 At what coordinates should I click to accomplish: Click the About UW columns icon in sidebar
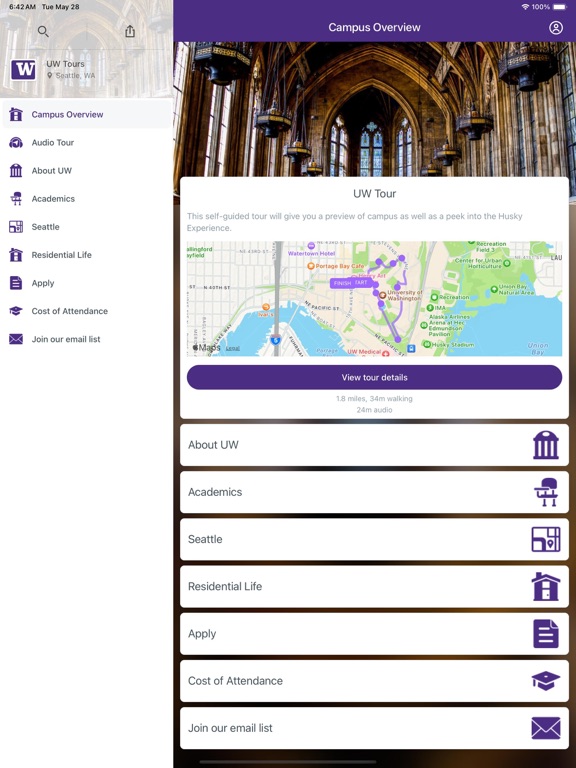pos(16,170)
